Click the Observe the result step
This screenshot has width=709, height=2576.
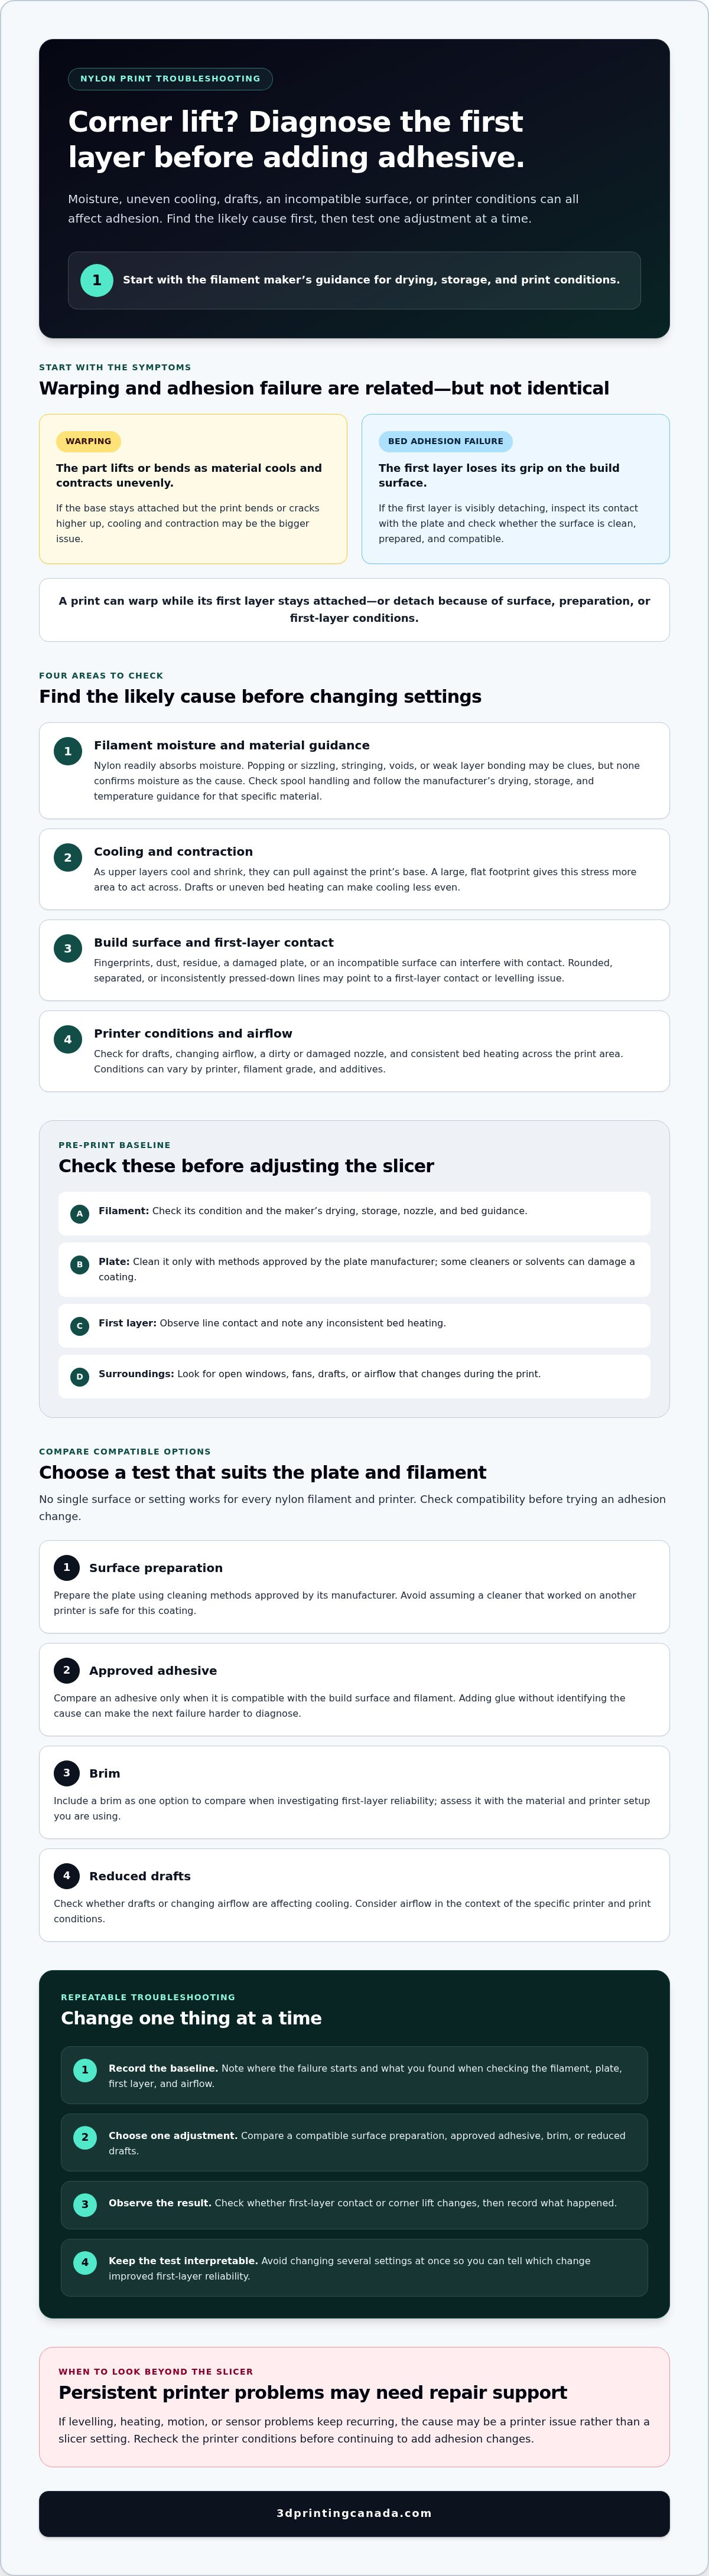pyautogui.click(x=354, y=2204)
